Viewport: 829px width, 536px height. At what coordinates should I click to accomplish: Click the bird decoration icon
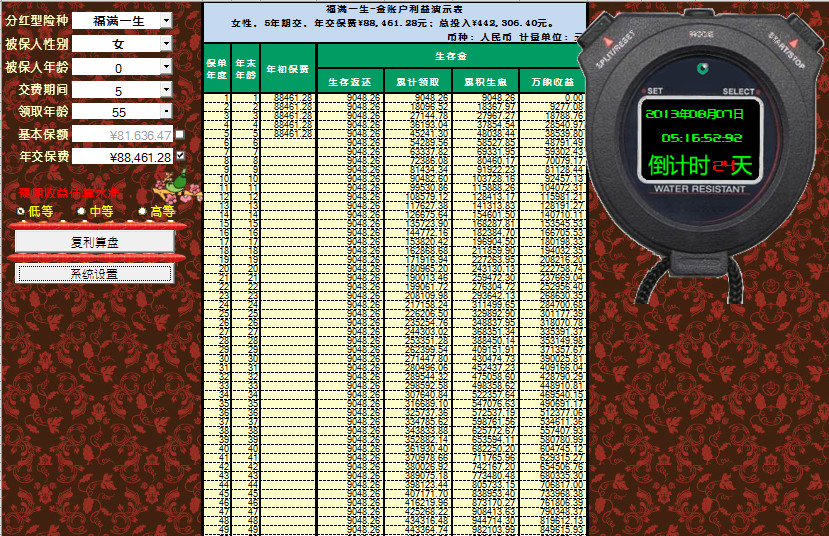177,185
